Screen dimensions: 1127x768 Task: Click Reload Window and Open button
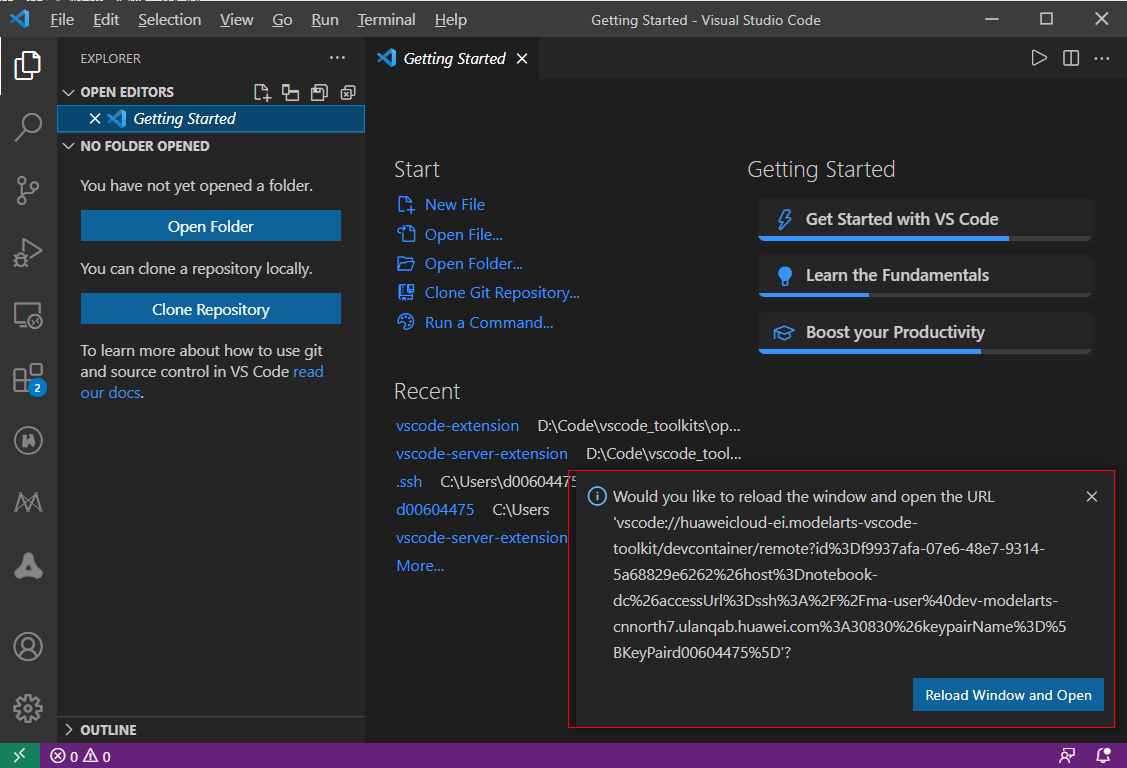point(1008,695)
